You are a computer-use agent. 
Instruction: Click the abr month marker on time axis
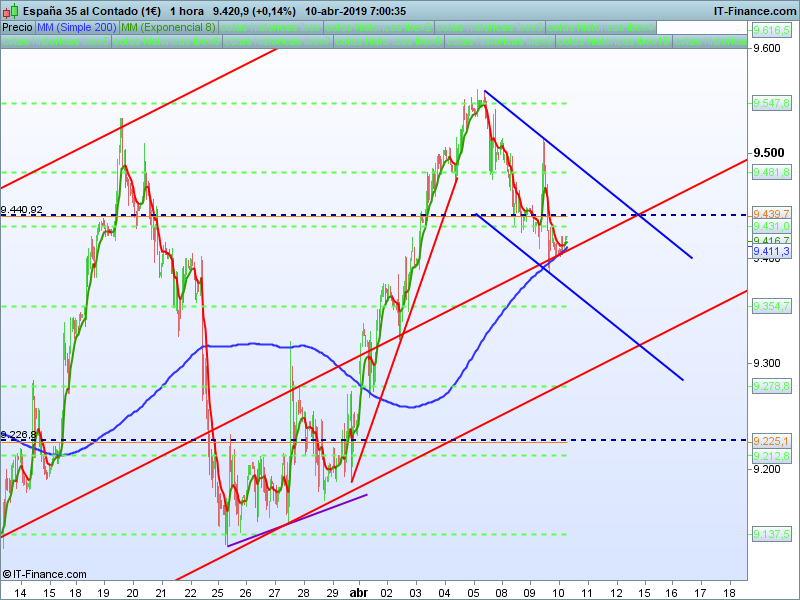coord(359,593)
